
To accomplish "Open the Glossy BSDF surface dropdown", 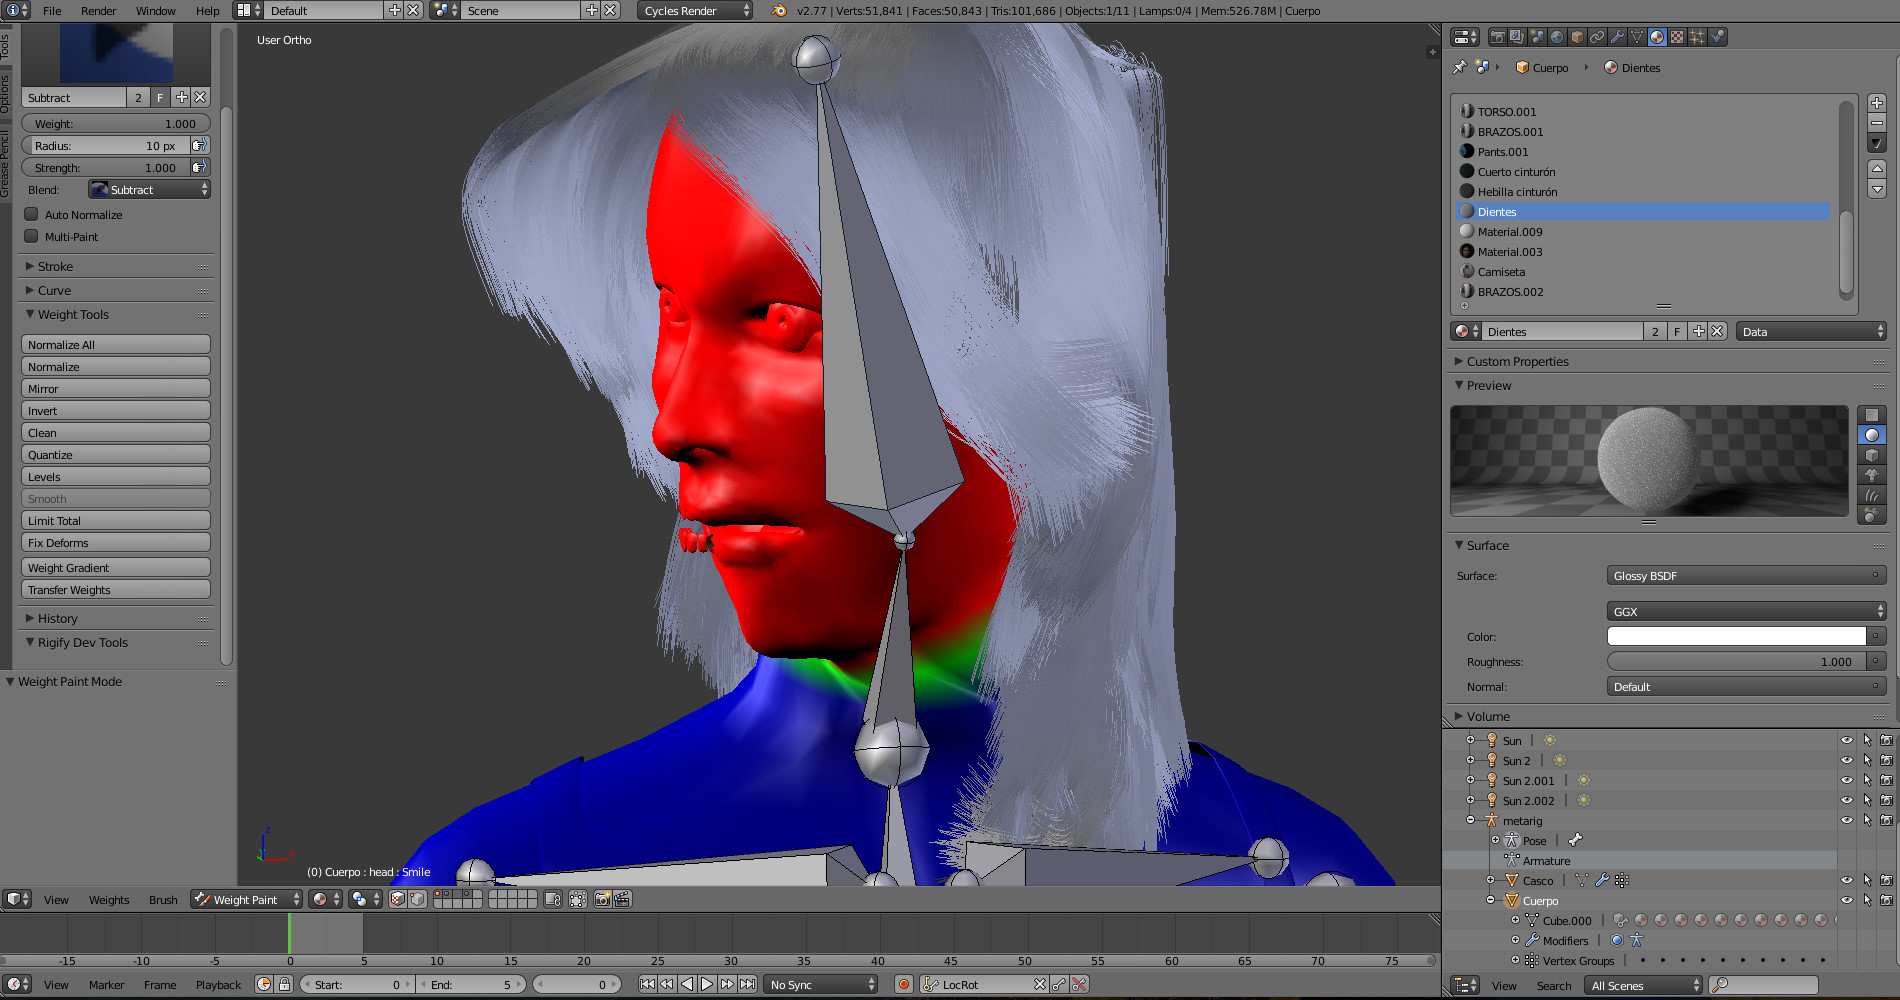I will (x=1746, y=575).
